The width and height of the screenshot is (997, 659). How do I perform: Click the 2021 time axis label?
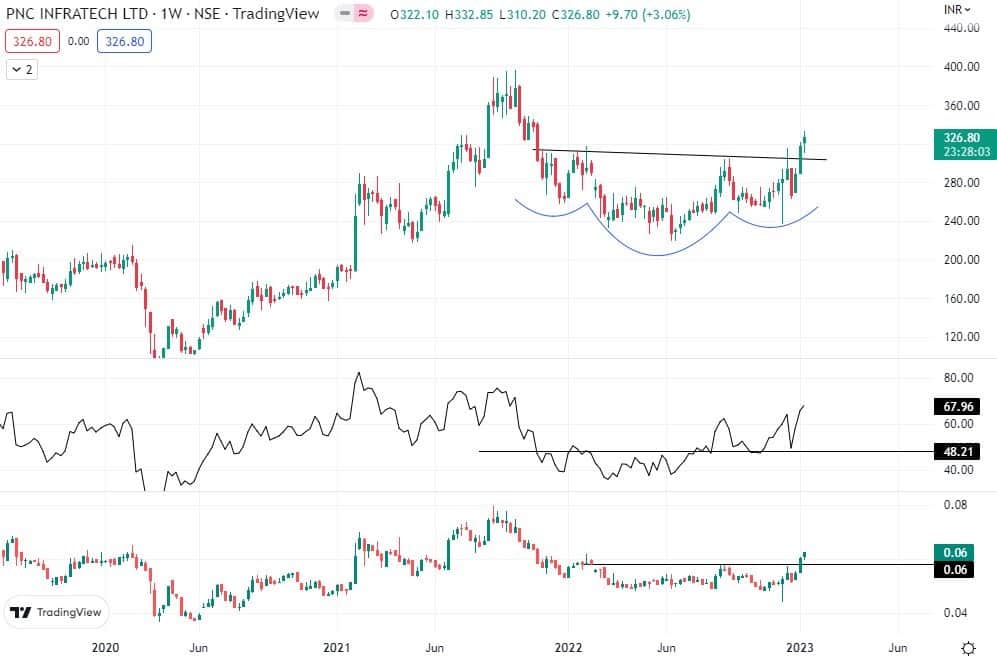coord(338,647)
